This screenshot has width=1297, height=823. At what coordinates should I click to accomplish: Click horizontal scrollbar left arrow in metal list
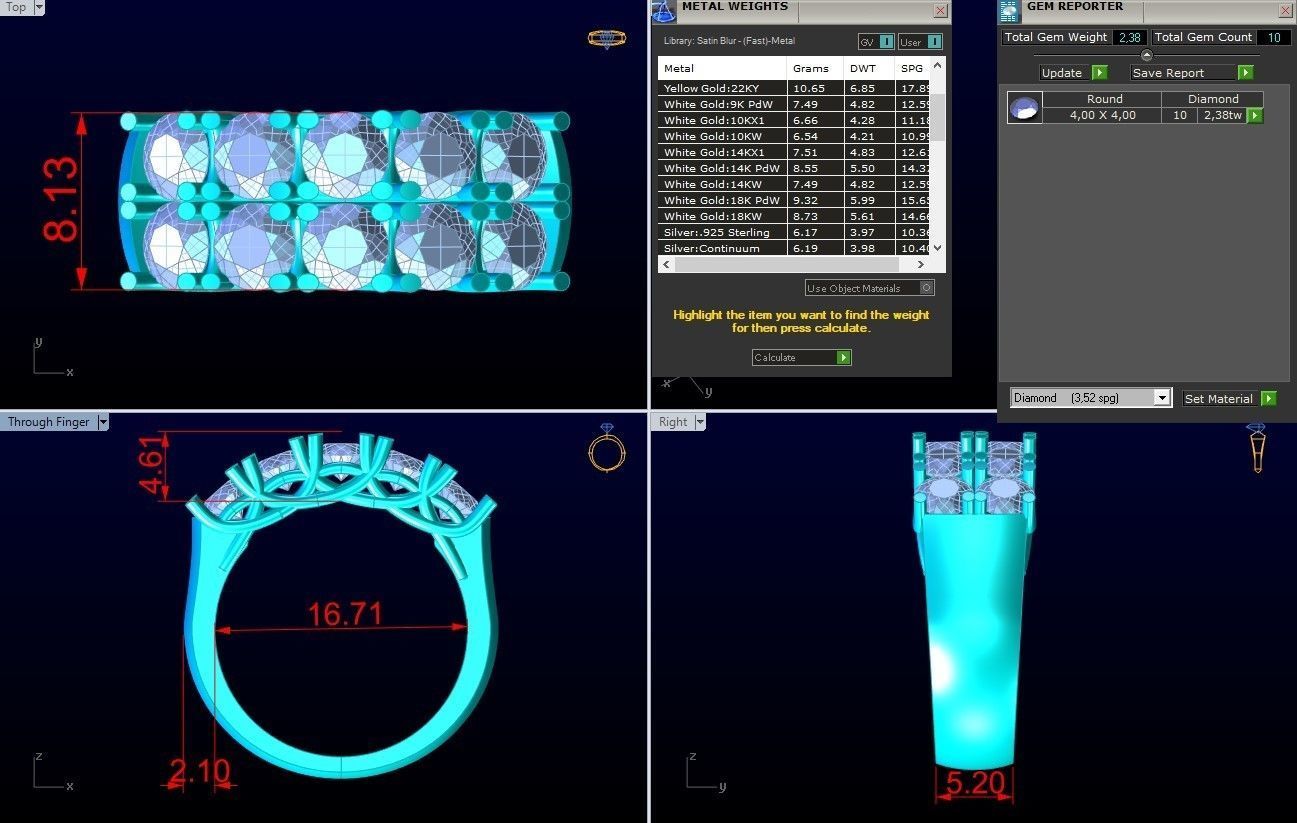pyautogui.click(x=666, y=265)
